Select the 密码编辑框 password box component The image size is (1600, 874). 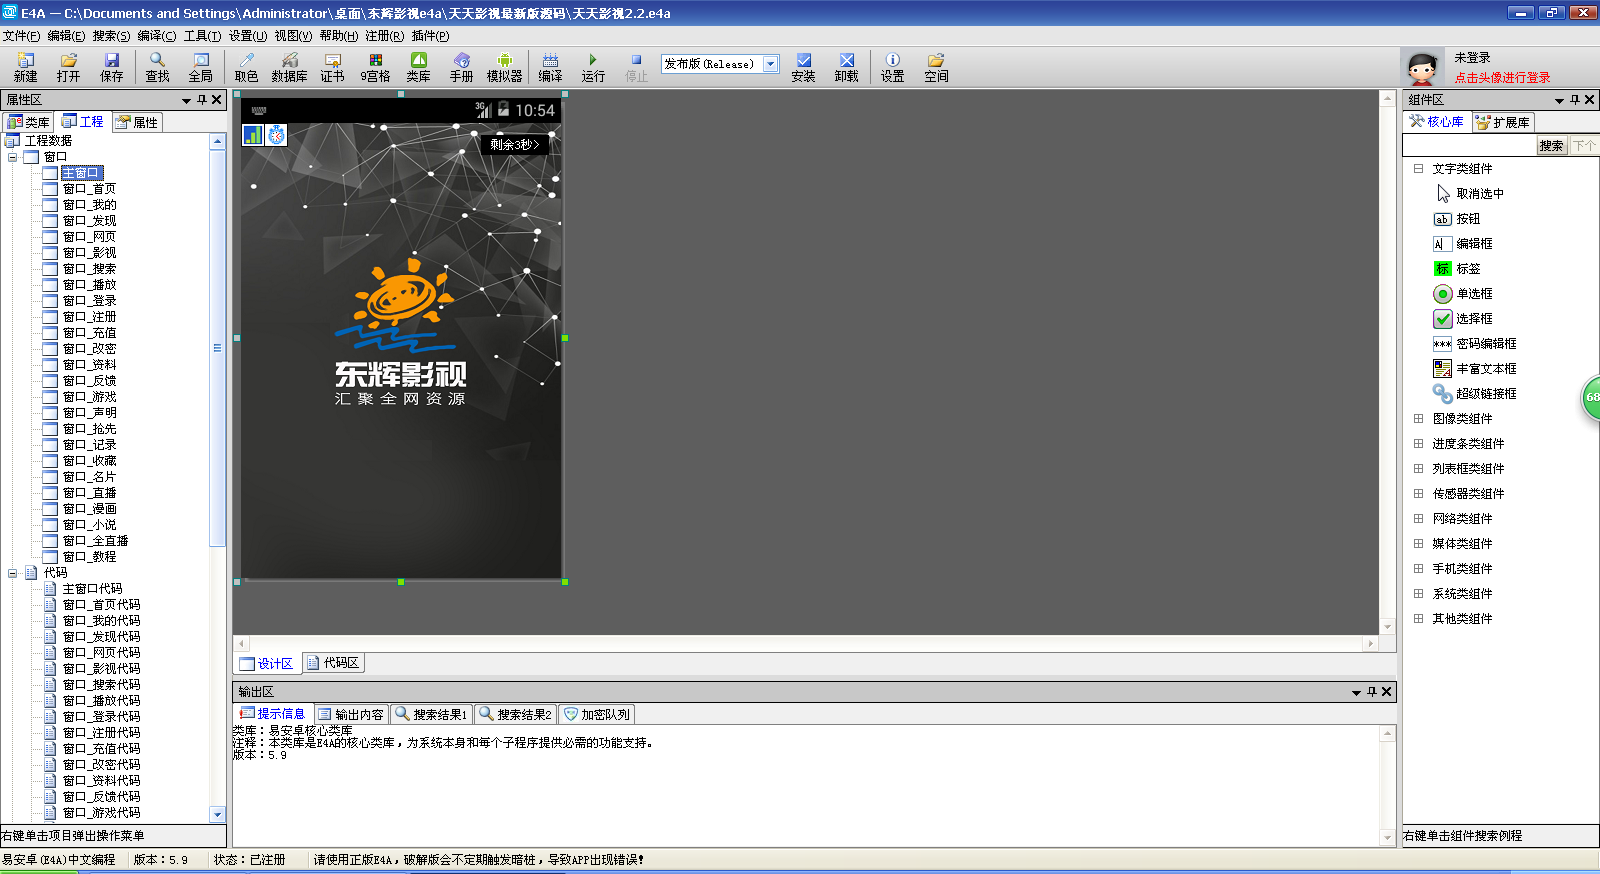click(x=1475, y=344)
